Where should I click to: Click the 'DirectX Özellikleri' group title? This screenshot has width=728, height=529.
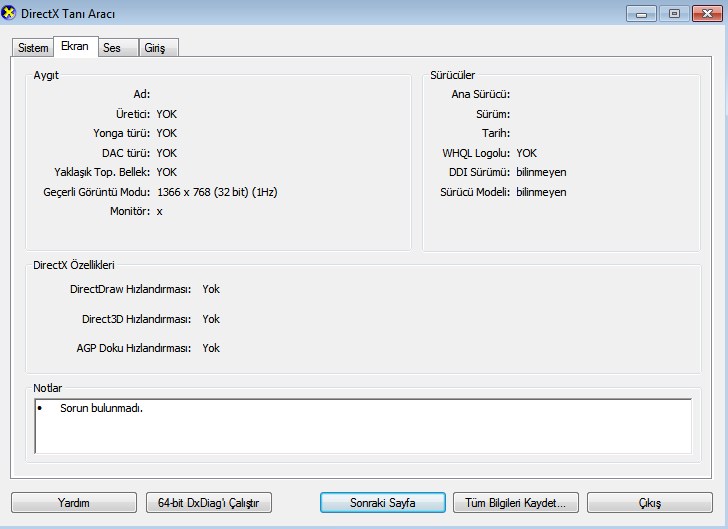[x=74, y=265]
